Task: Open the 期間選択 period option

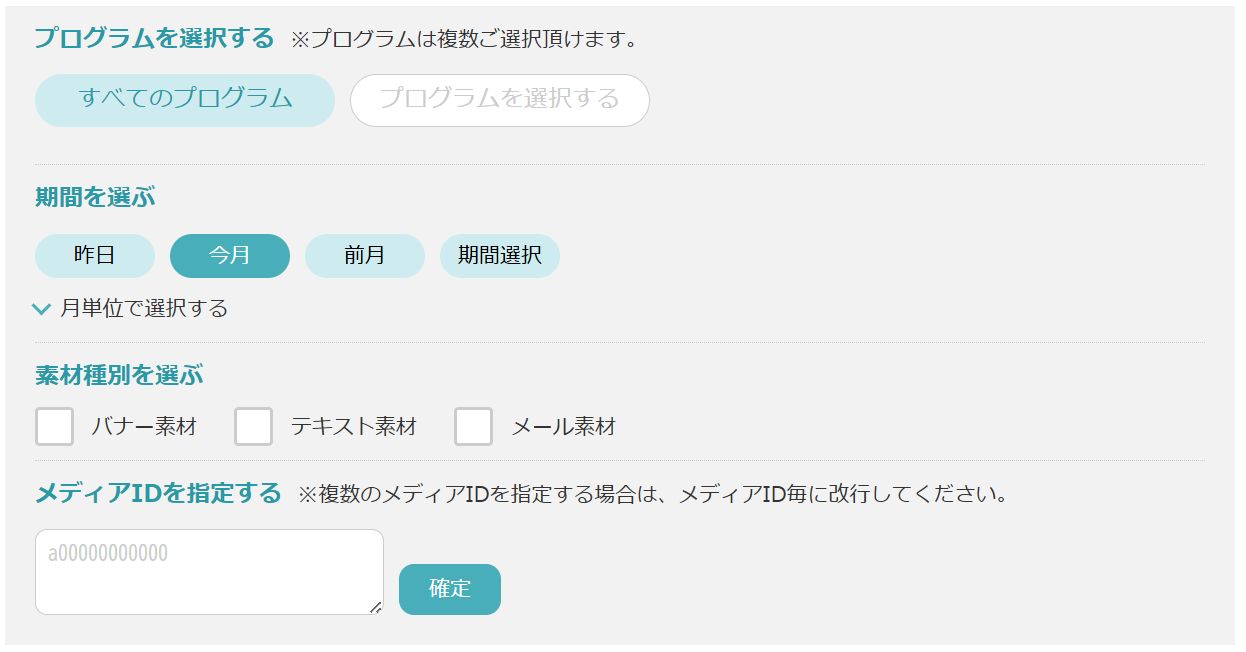Action: click(x=500, y=256)
